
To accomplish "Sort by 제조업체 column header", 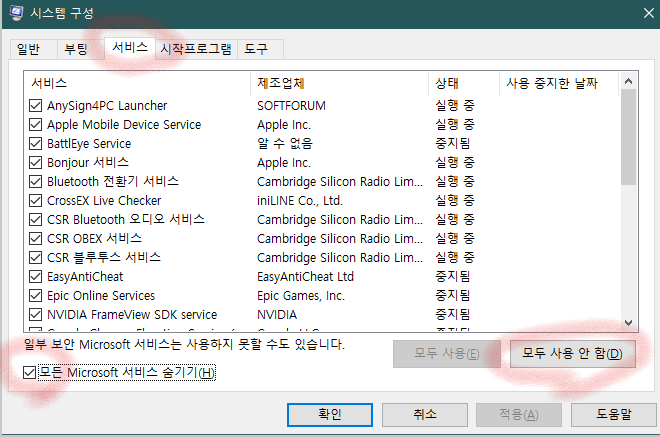I will [339, 83].
